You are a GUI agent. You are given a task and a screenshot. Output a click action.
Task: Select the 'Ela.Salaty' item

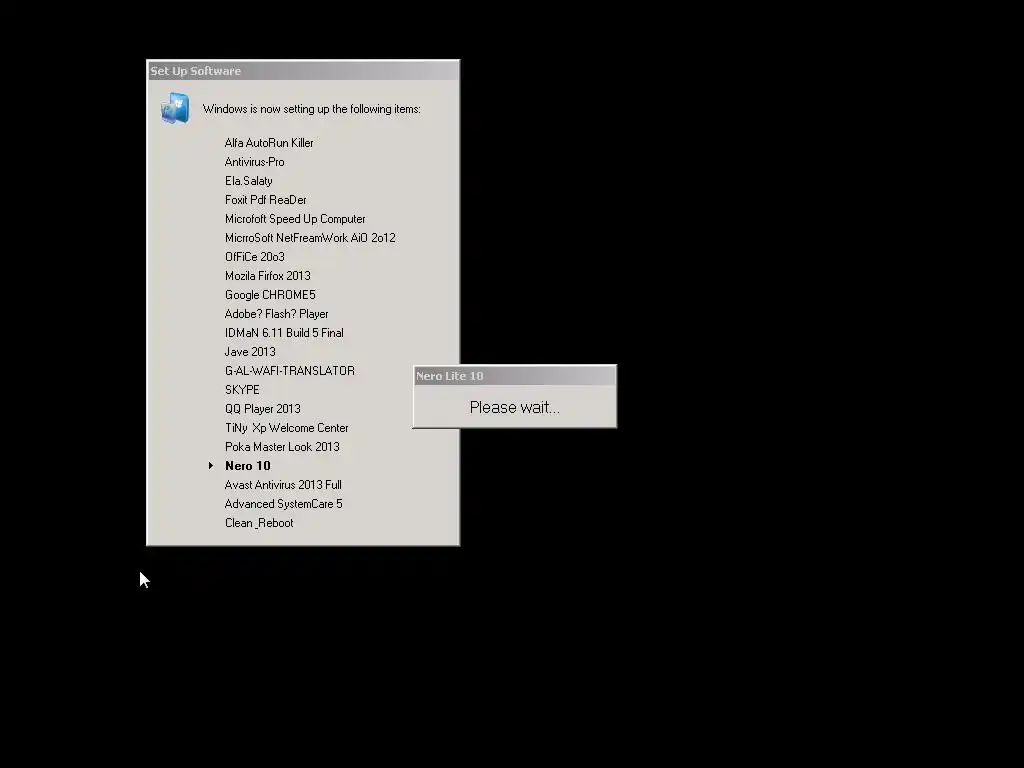(249, 181)
